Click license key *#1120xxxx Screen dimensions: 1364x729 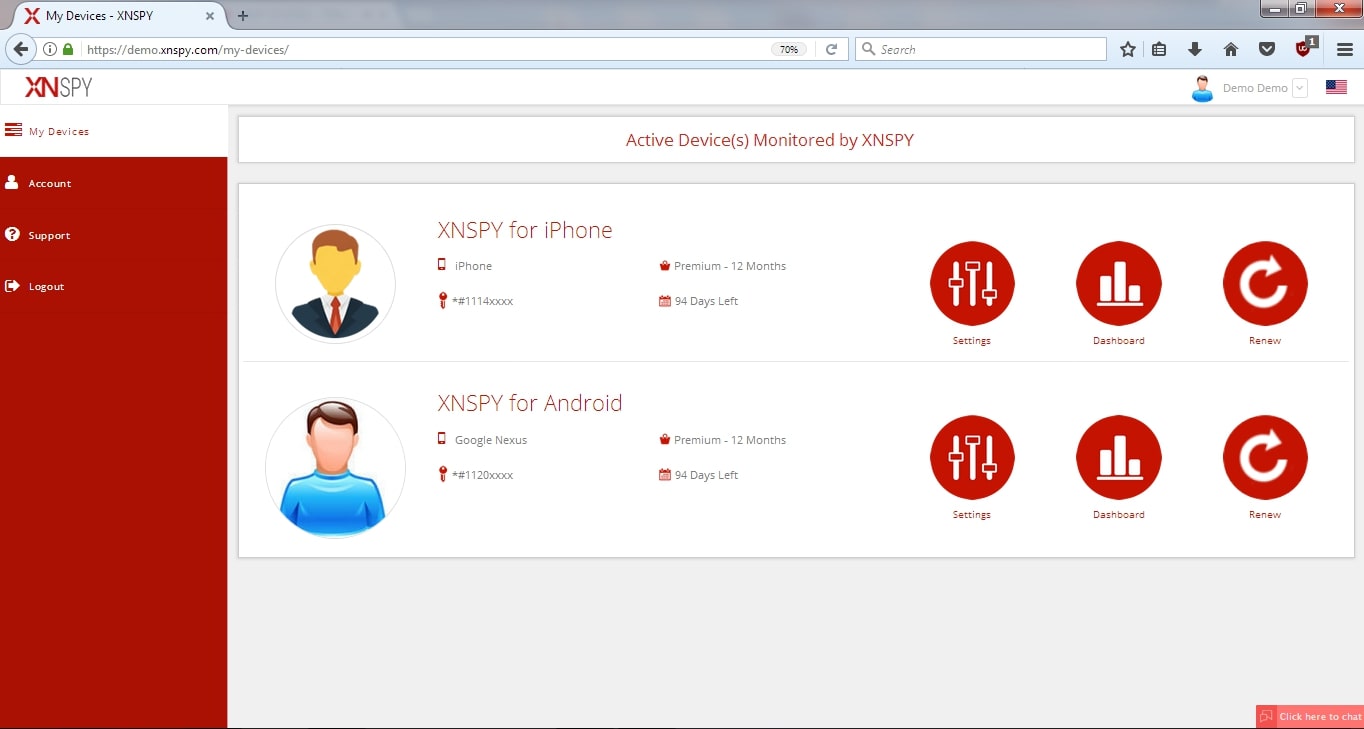pyautogui.click(x=483, y=475)
